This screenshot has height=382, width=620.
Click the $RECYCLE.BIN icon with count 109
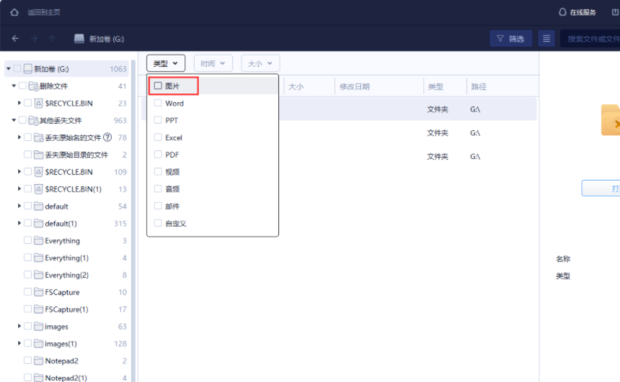click(x=38, y=172)
